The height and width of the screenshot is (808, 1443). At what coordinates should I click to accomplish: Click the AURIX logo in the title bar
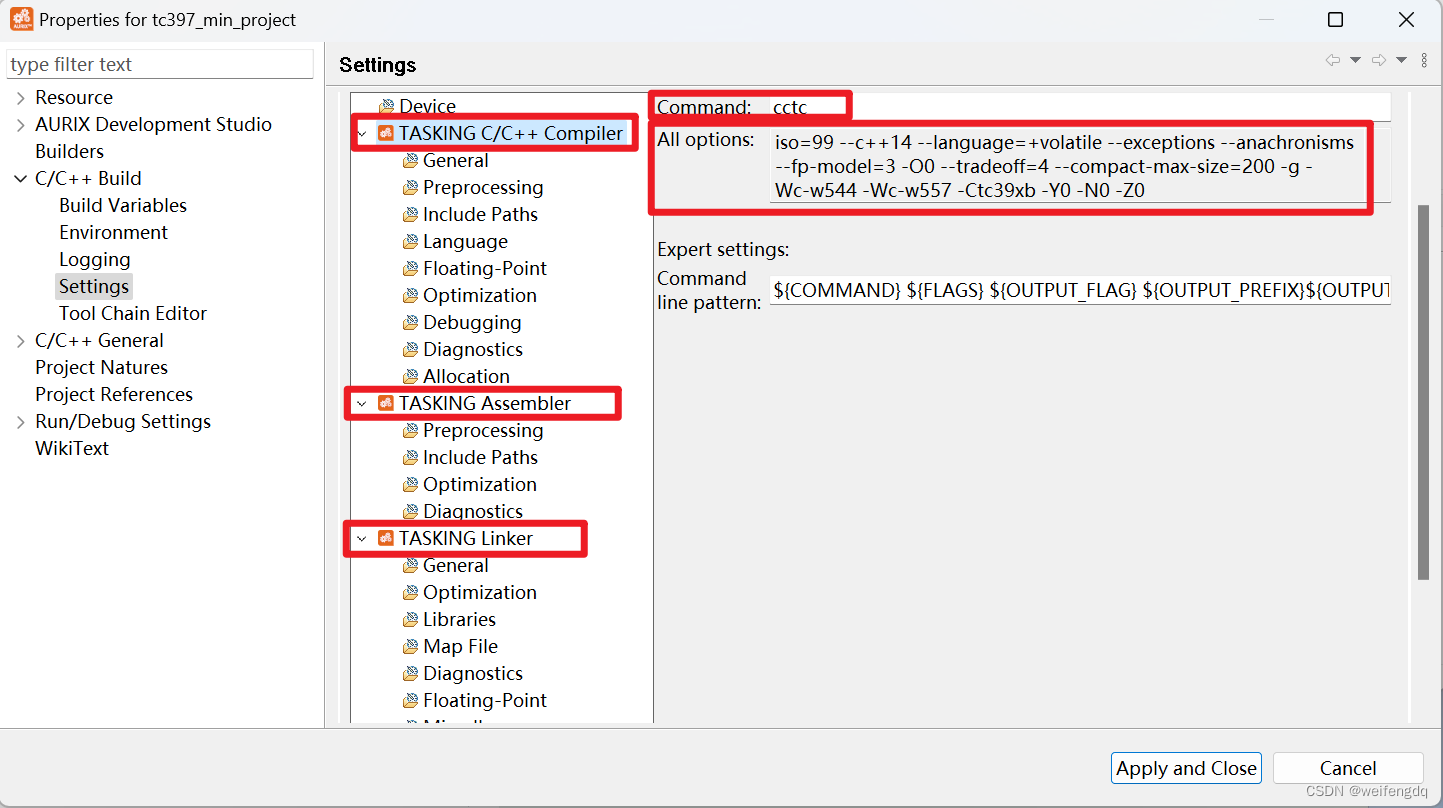pos(21,19)
